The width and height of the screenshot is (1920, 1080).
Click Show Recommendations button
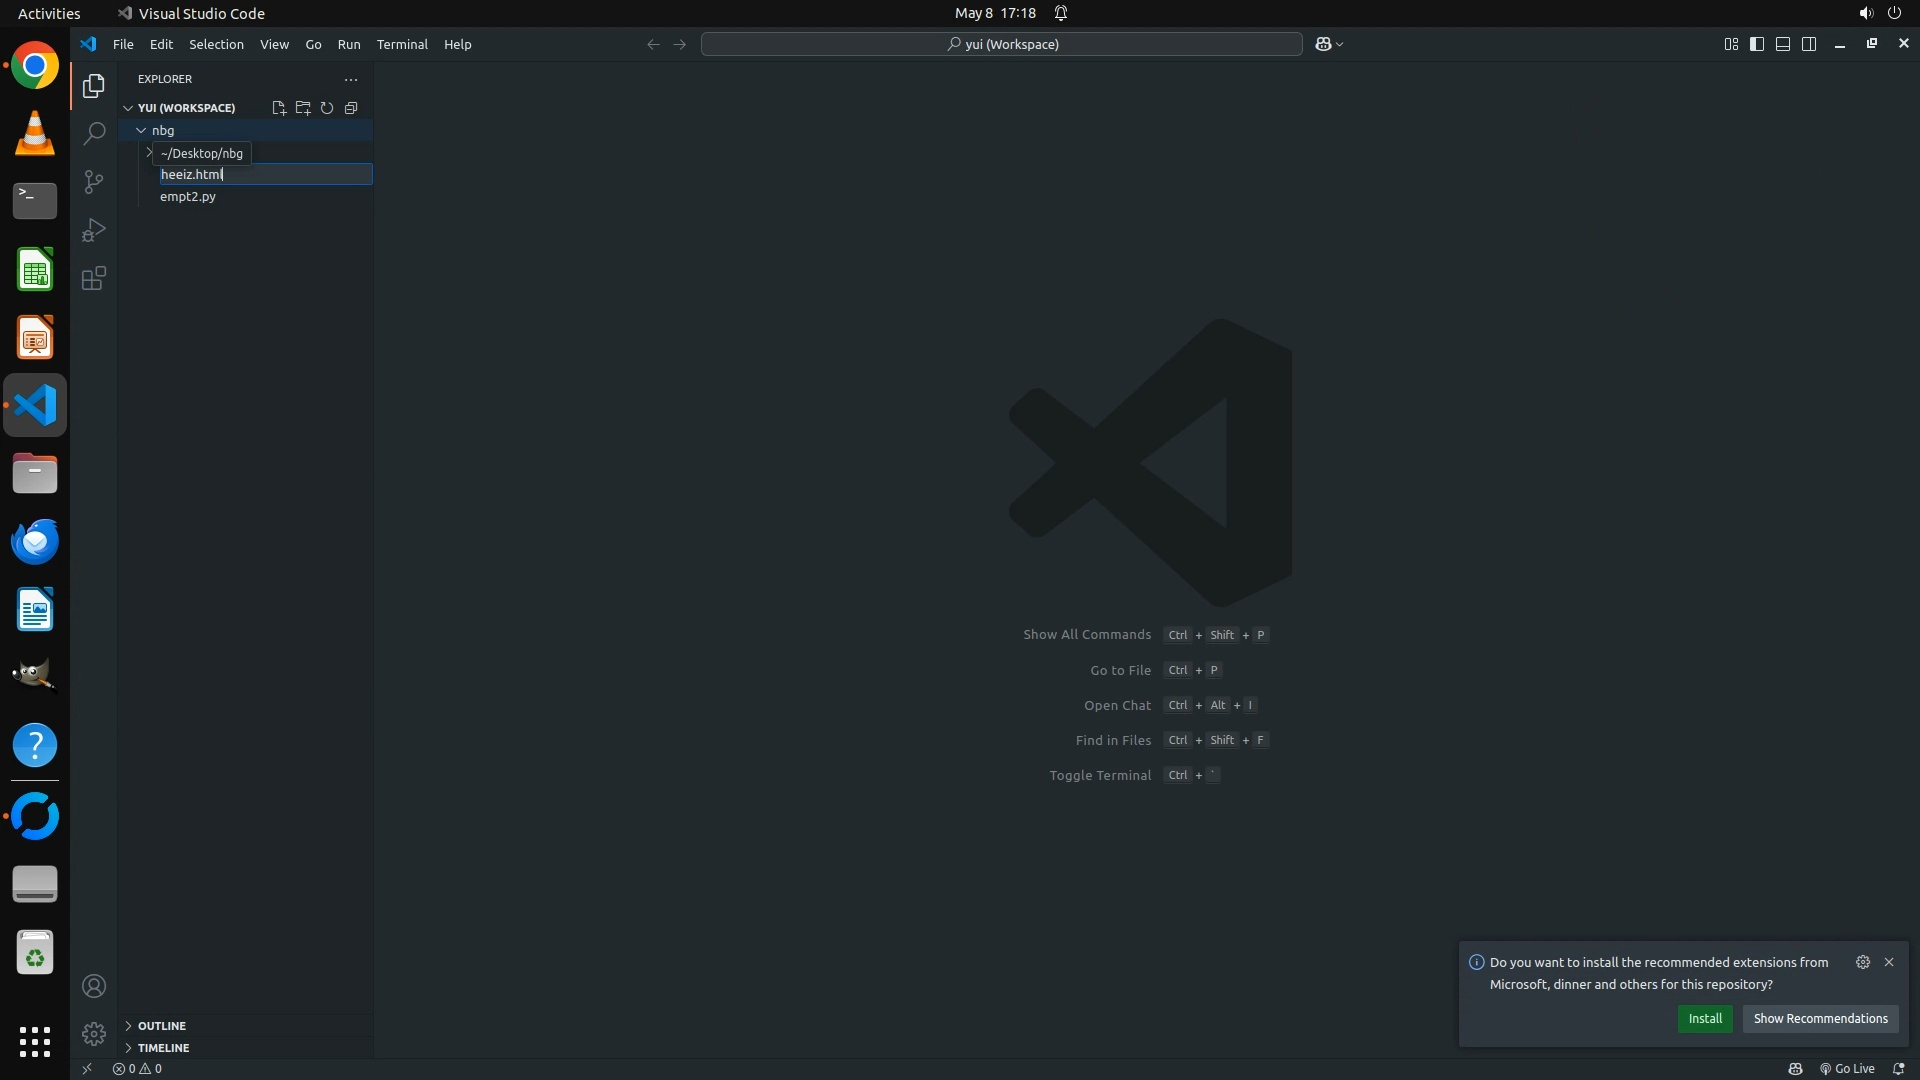point(1820,1019)
